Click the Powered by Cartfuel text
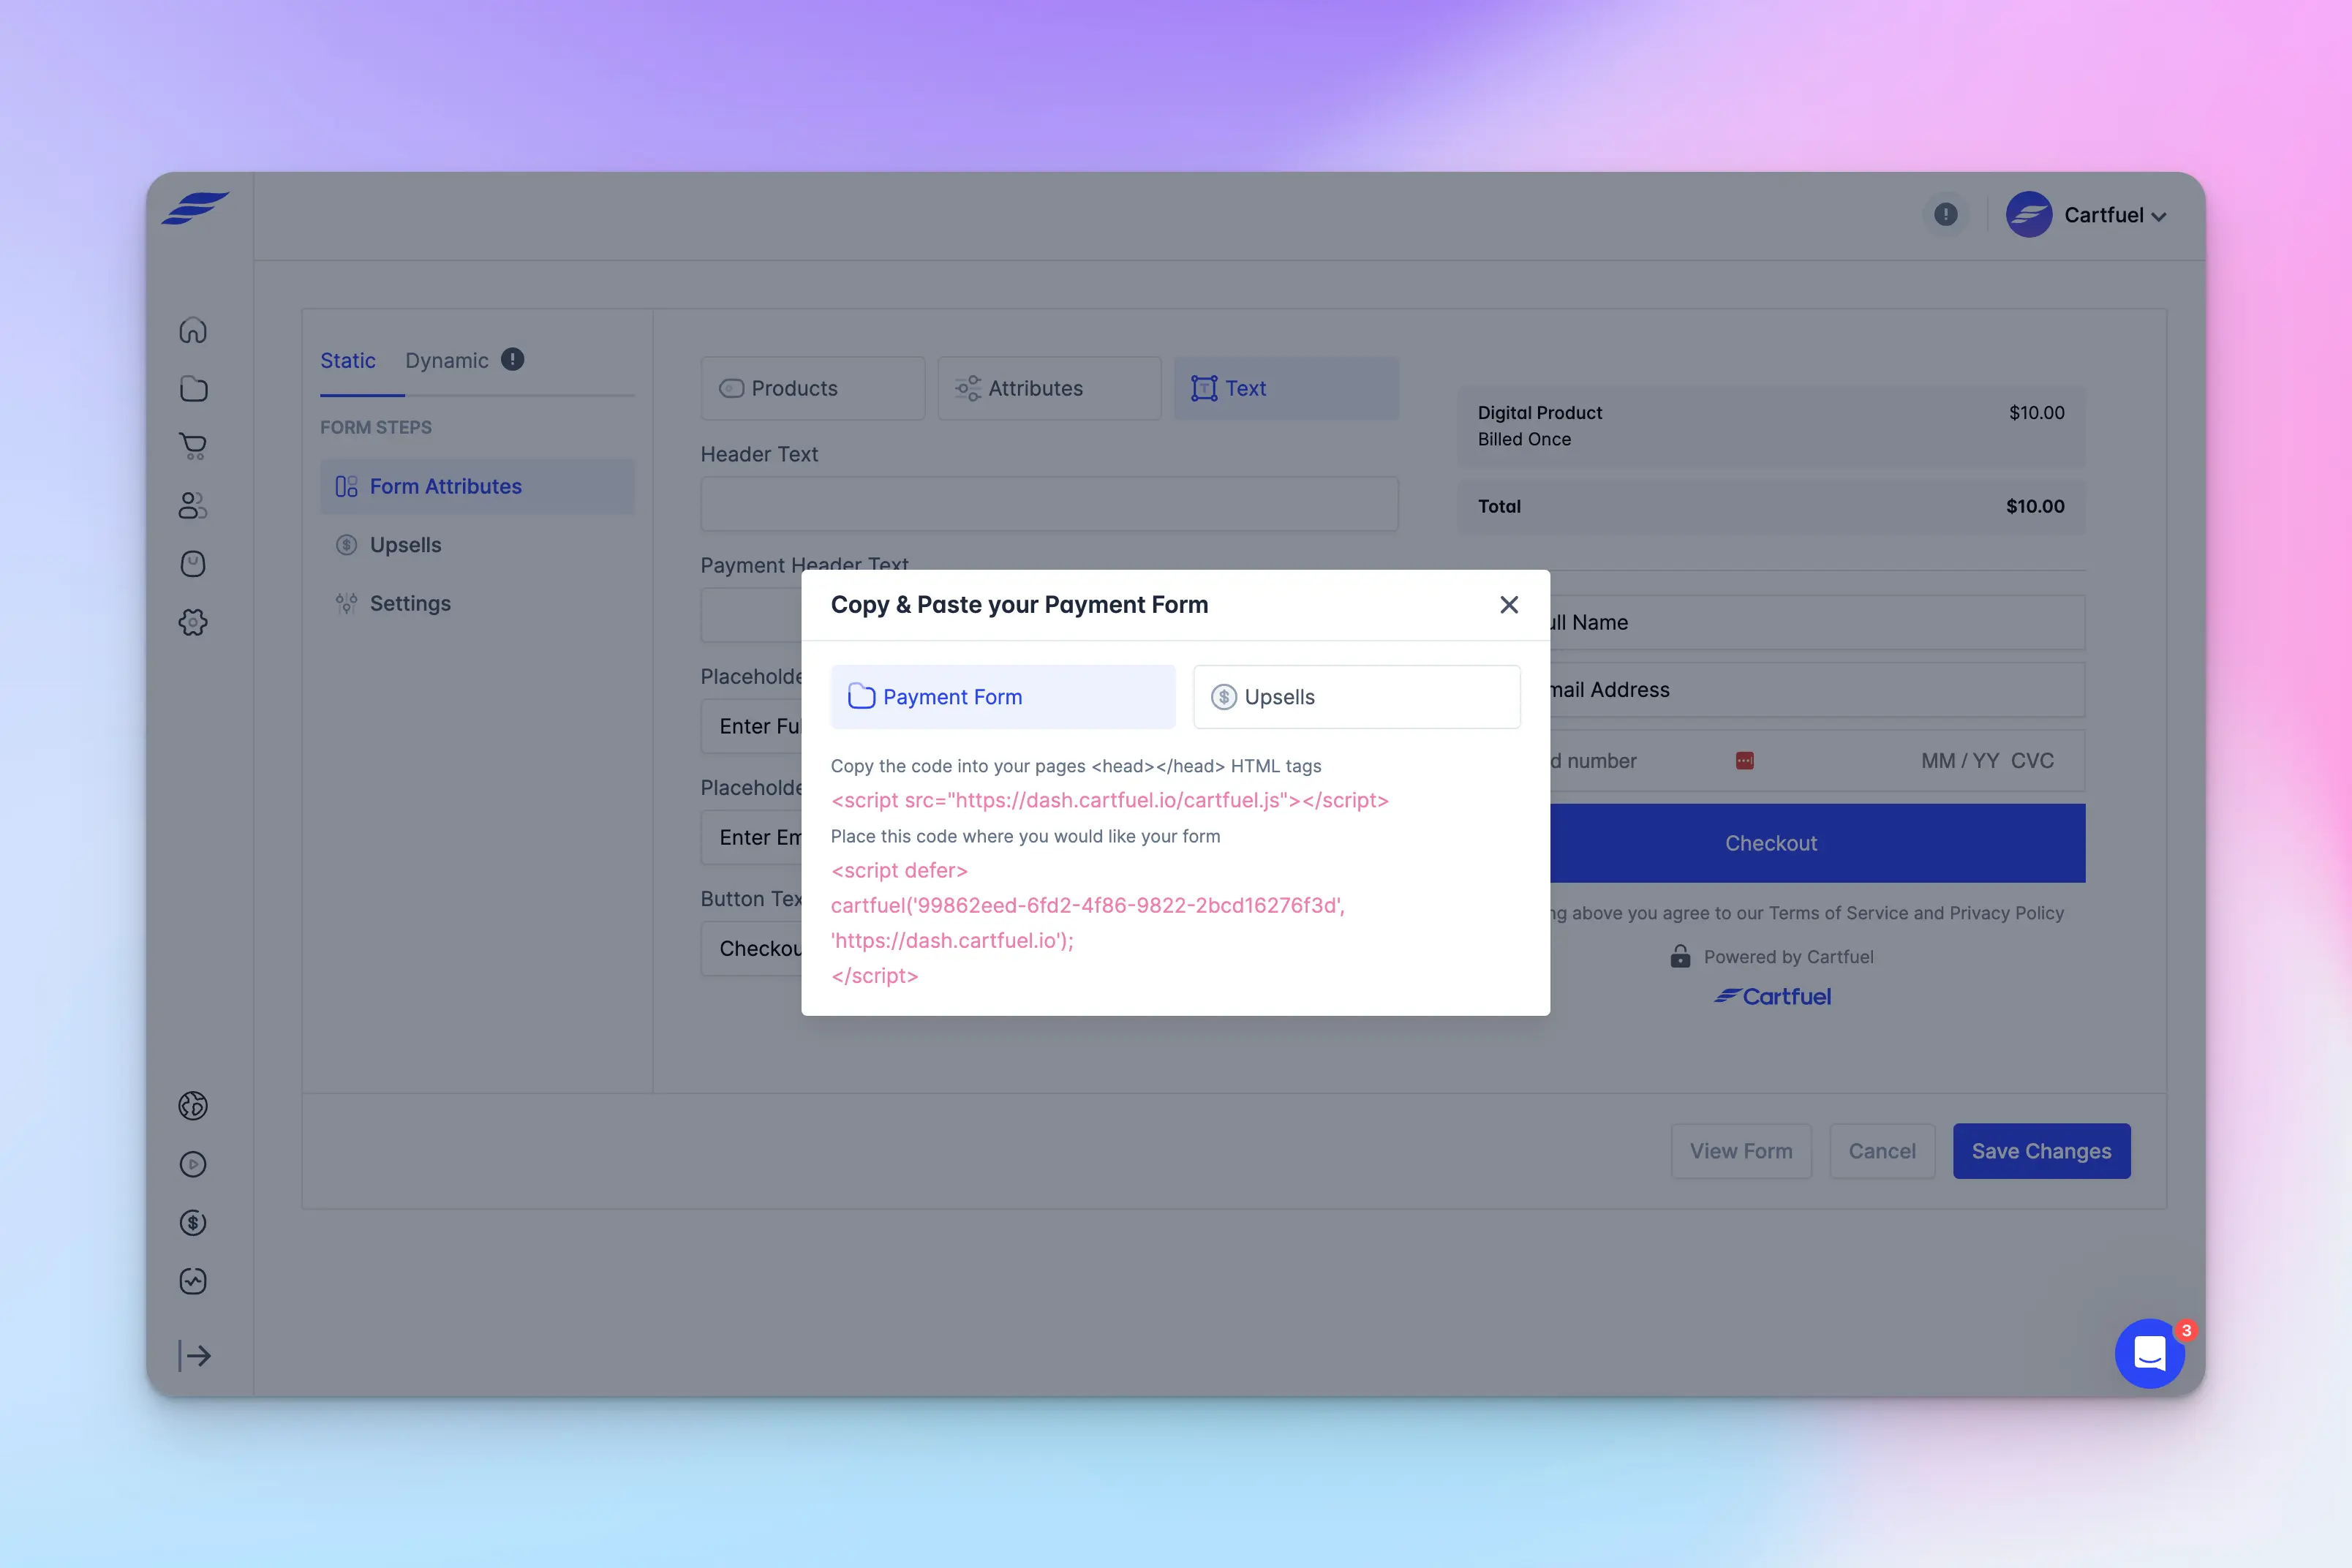The height and width of the screenshot is (1568, 2352). (x=1789, y=957)
